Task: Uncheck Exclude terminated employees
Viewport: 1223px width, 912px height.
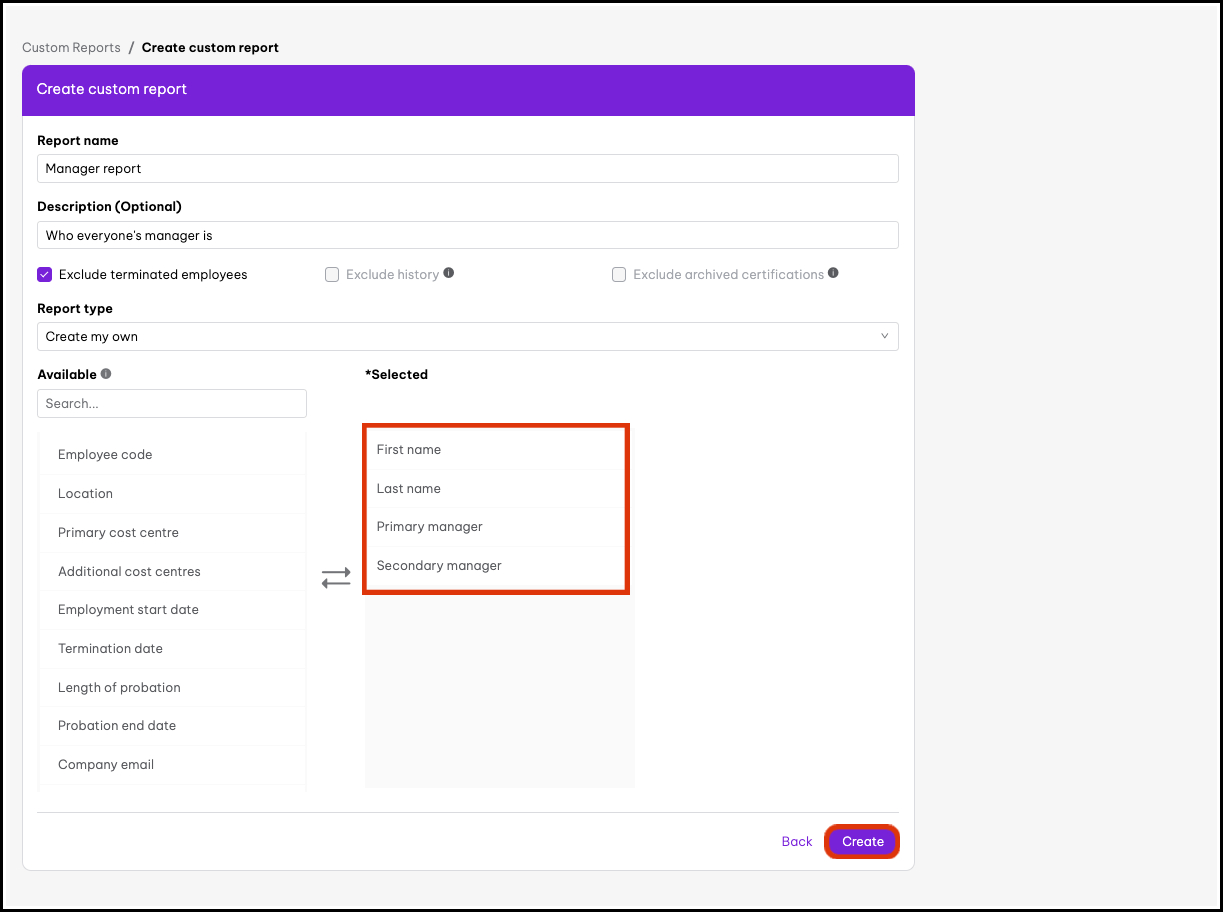Action: tap(42, 273)
